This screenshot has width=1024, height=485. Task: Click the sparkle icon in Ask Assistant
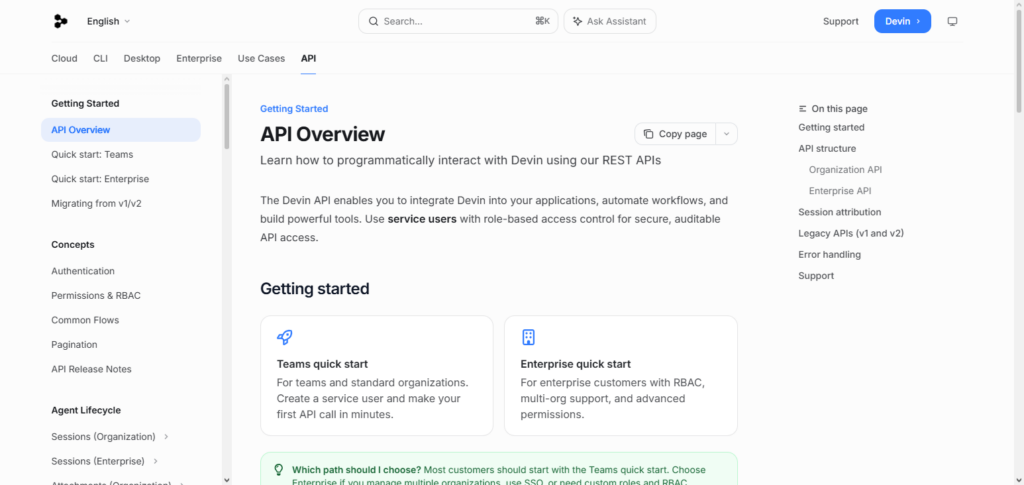pos(577,21)
